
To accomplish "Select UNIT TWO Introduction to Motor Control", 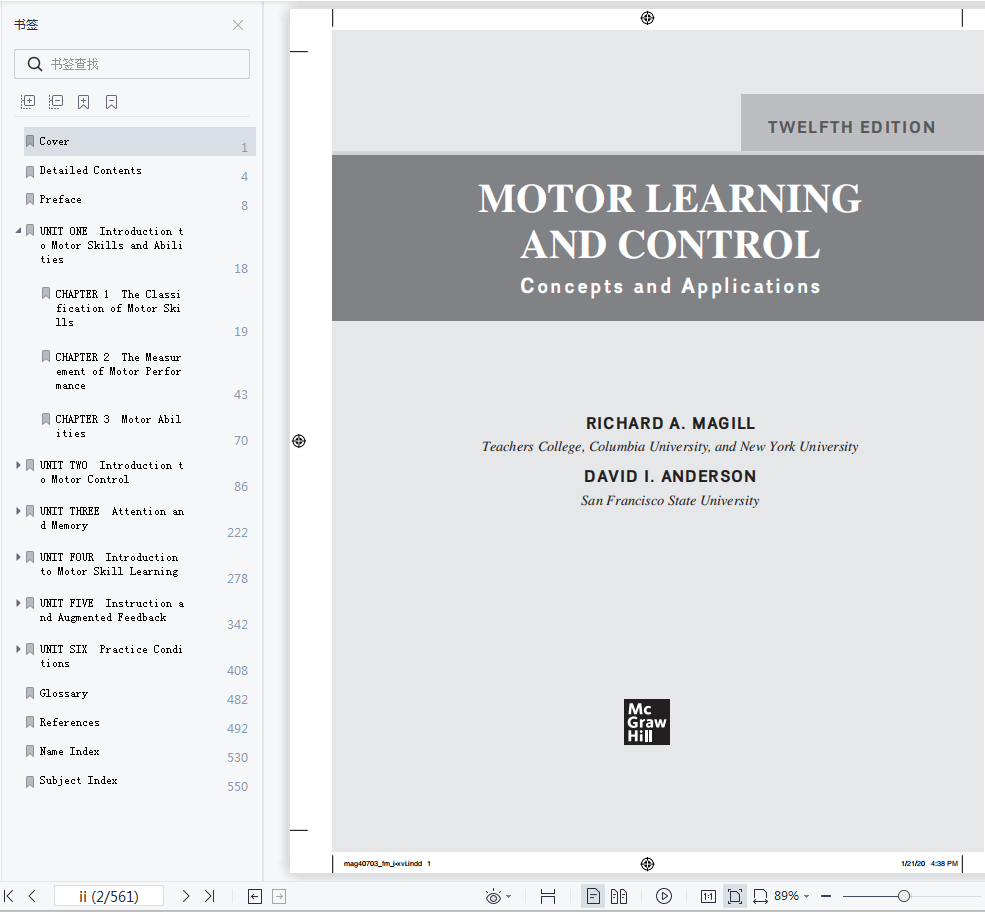I will tap(111, 472).
